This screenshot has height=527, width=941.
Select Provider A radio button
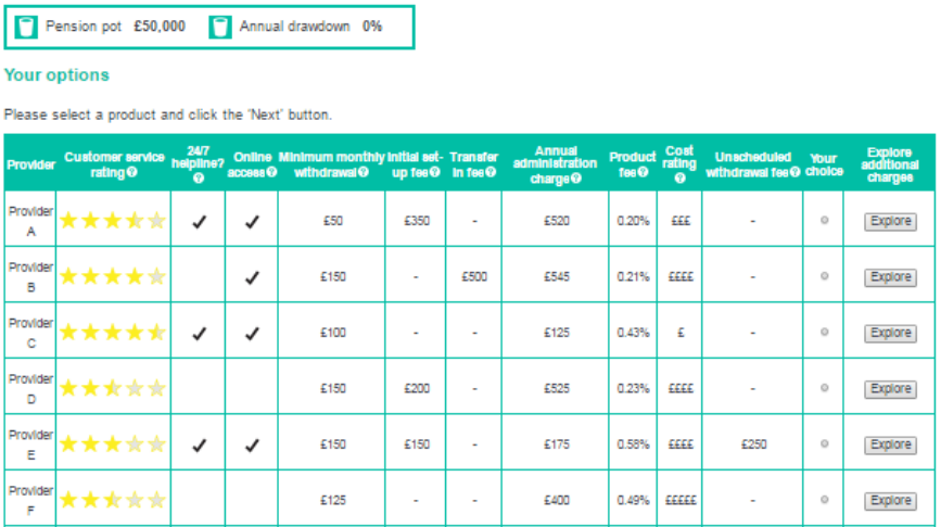pos(825,220)
